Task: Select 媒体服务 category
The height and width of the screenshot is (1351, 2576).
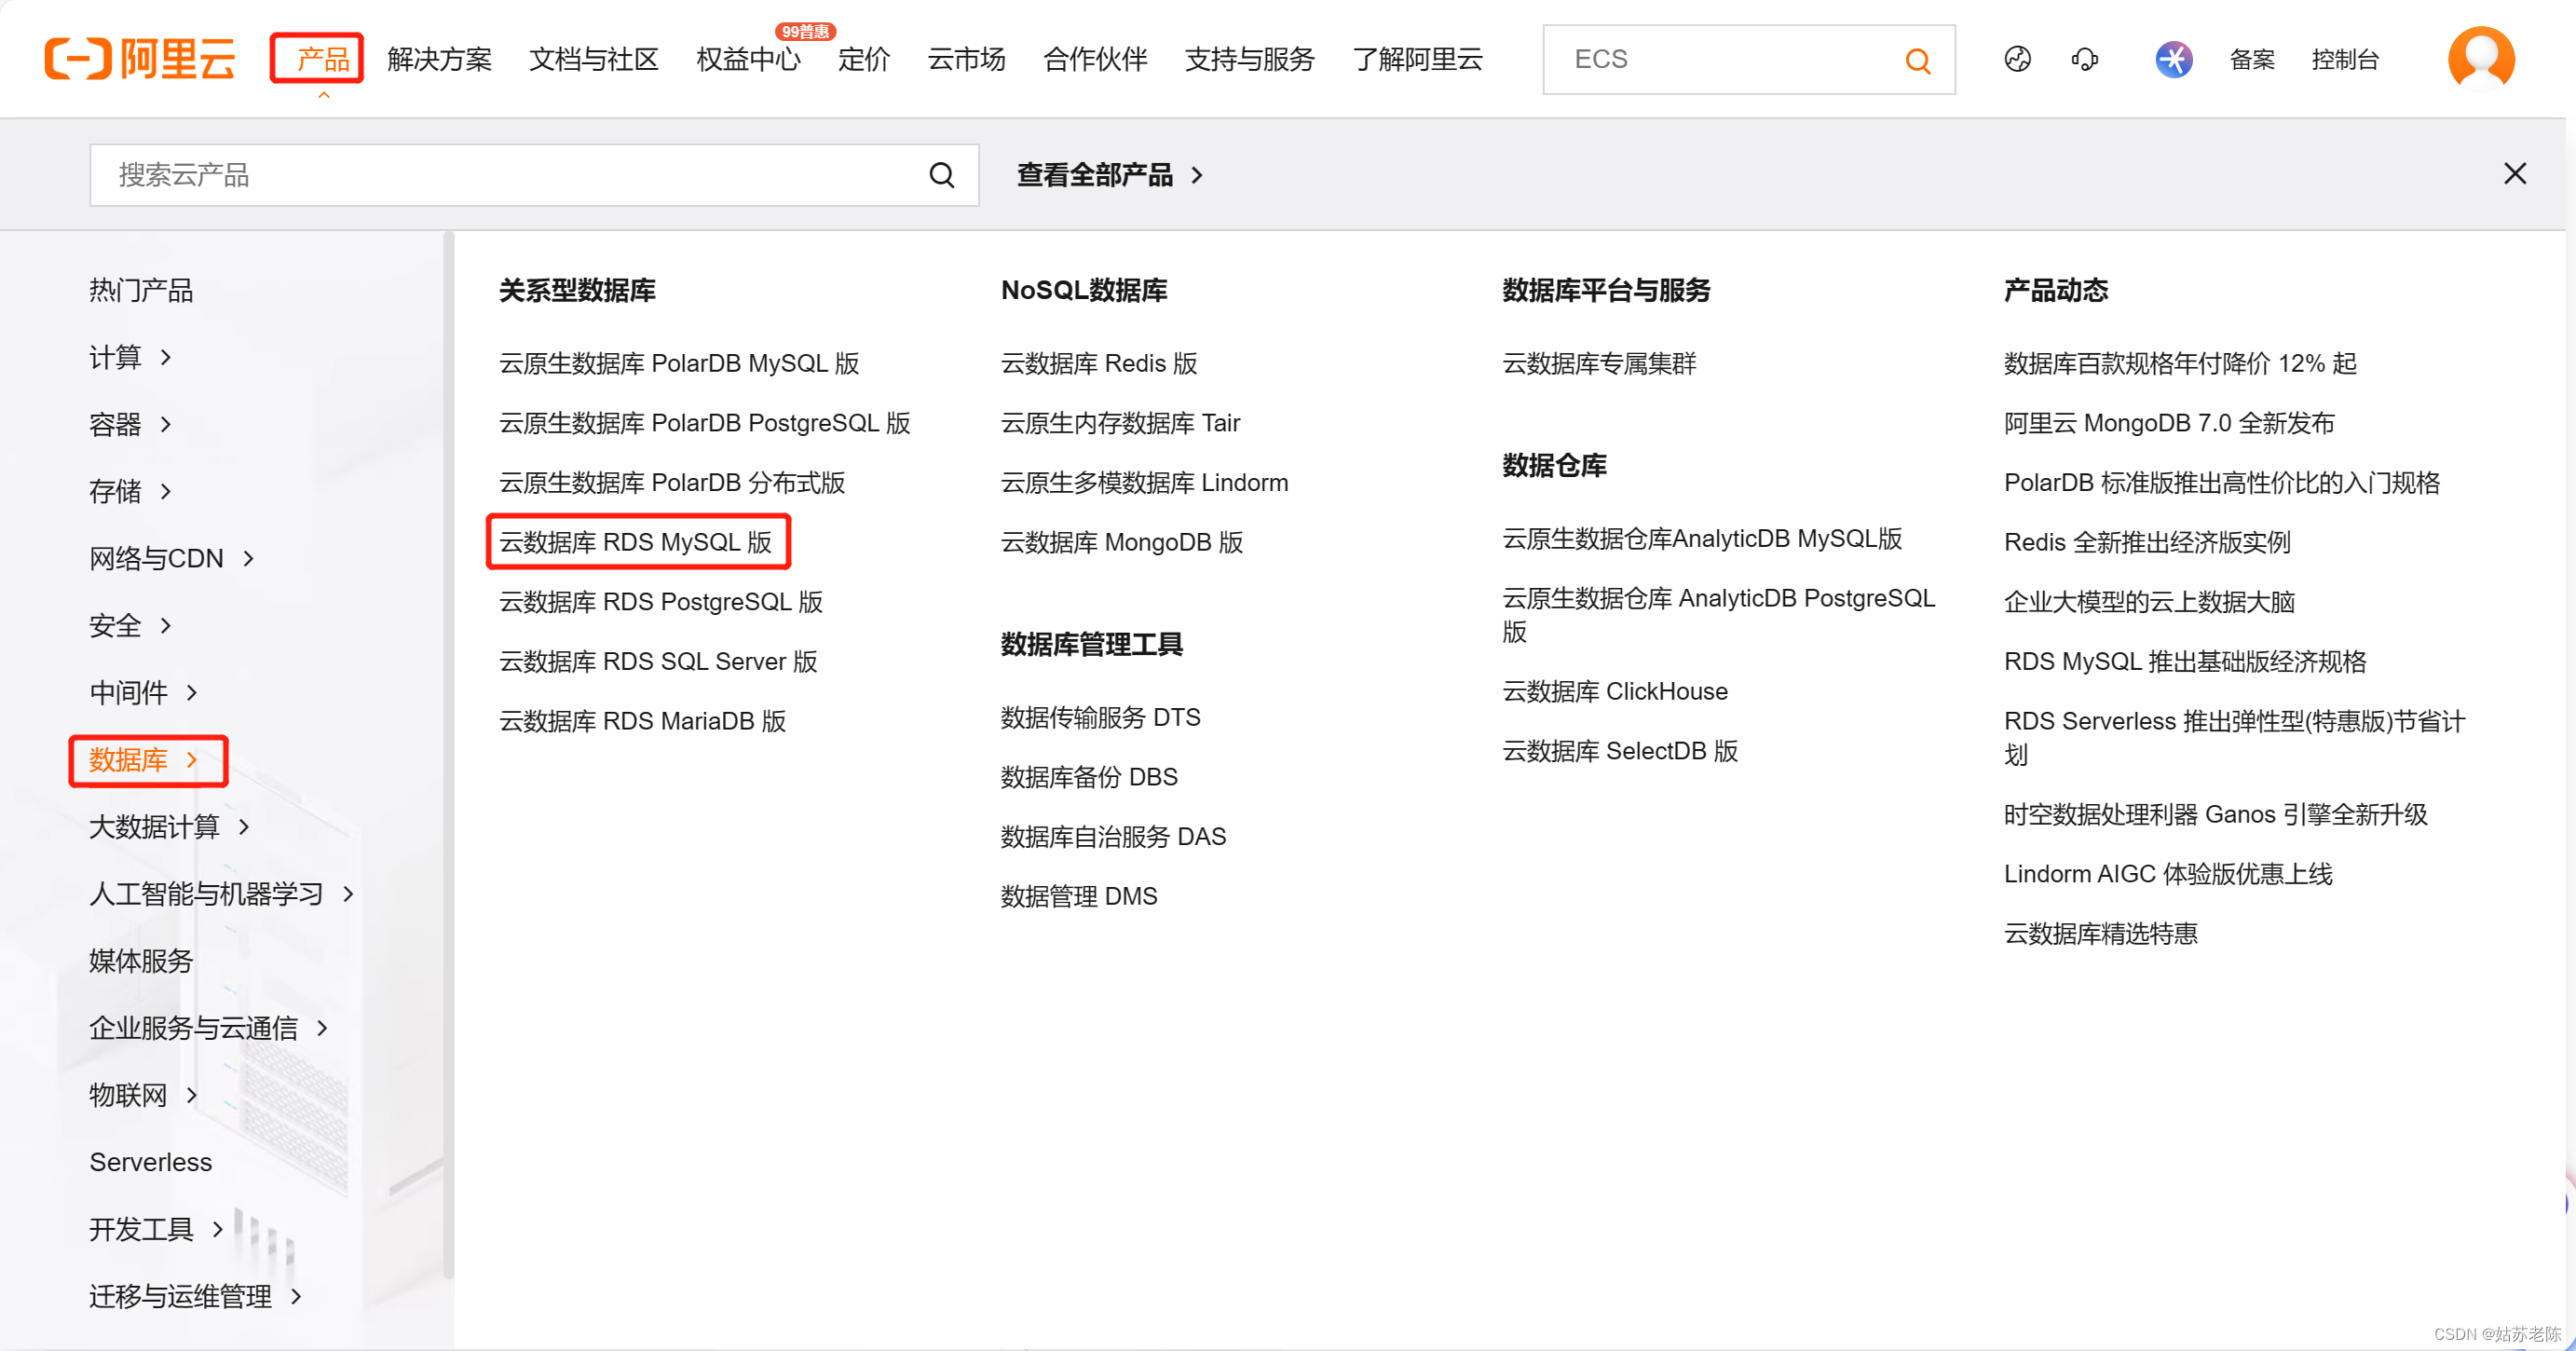Action: click(141, 960)
